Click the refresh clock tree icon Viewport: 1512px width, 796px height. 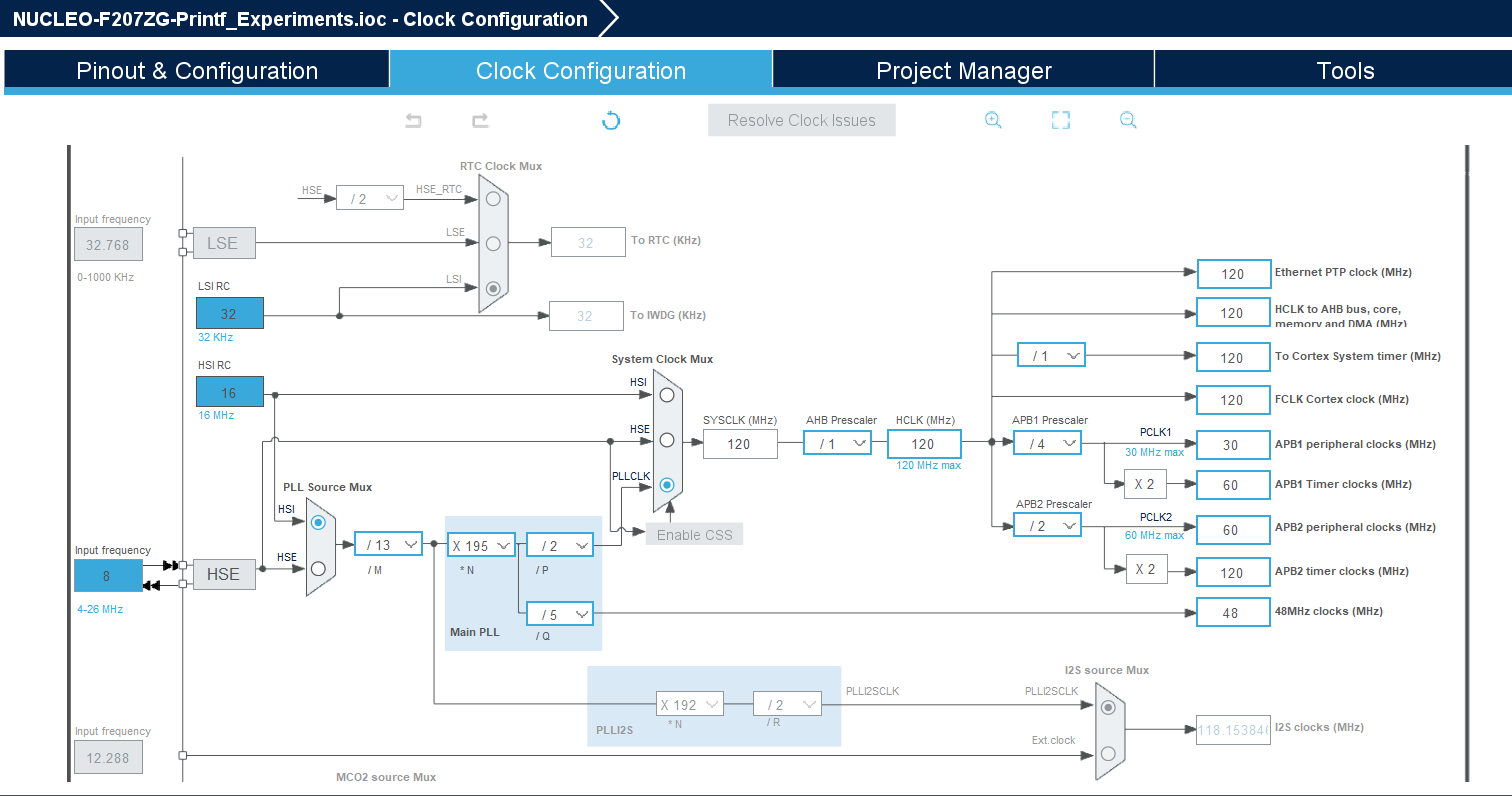coord(611,121)
